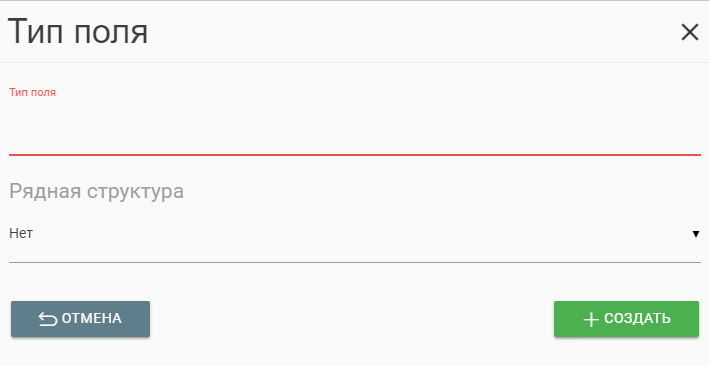Click the ОТМЕНА text on gray button
This screenshot has height=366, width=709.
click(x=92, y=318)
